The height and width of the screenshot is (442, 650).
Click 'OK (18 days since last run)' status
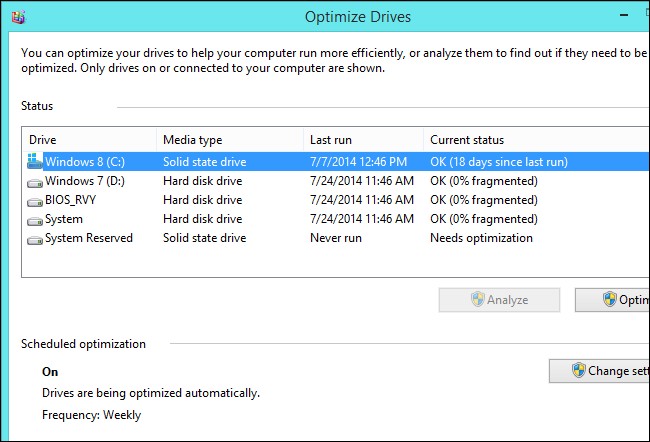(x=499, y=162)
